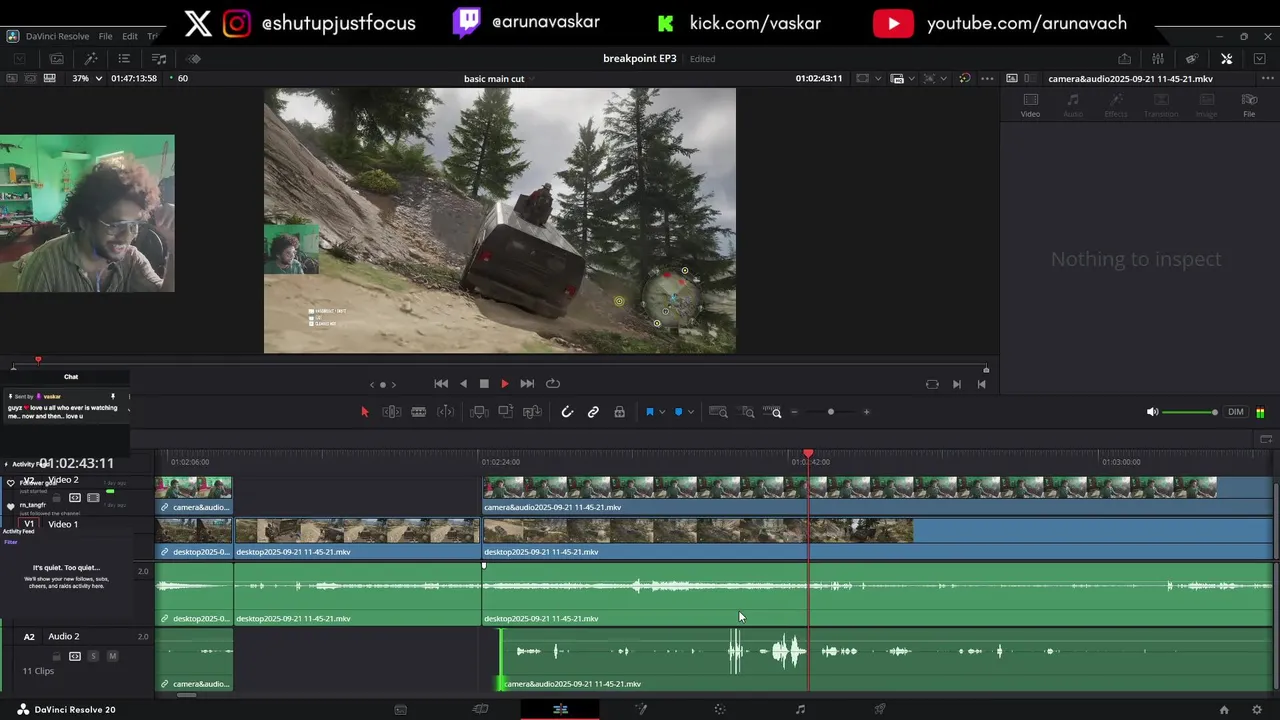
Task: Open the Color page icon
Action: [720, 709]
